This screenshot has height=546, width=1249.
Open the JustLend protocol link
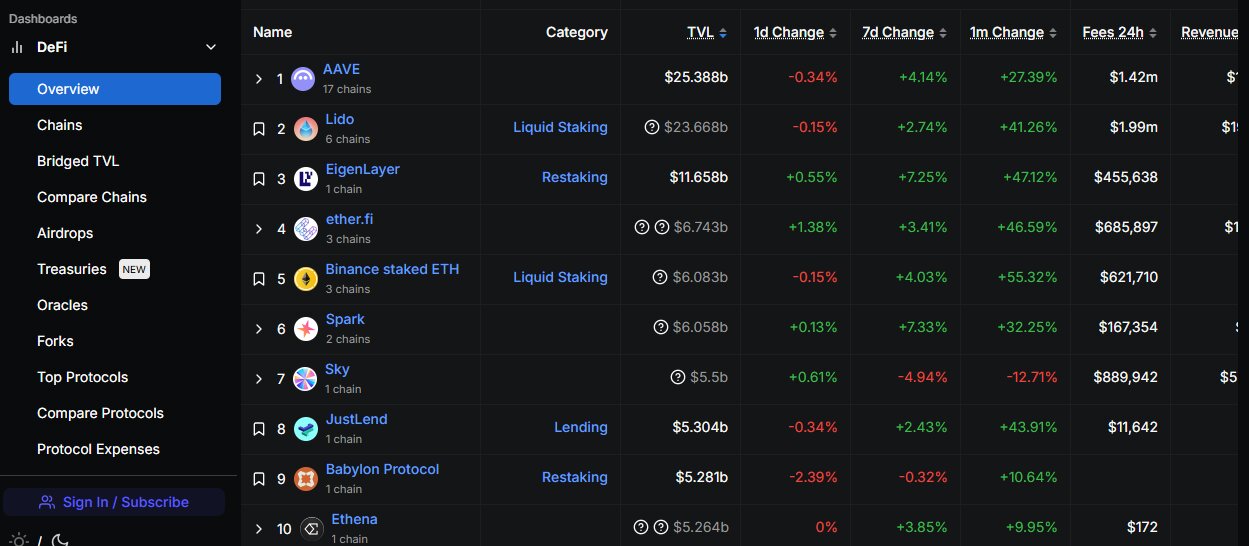coord(356,419)
